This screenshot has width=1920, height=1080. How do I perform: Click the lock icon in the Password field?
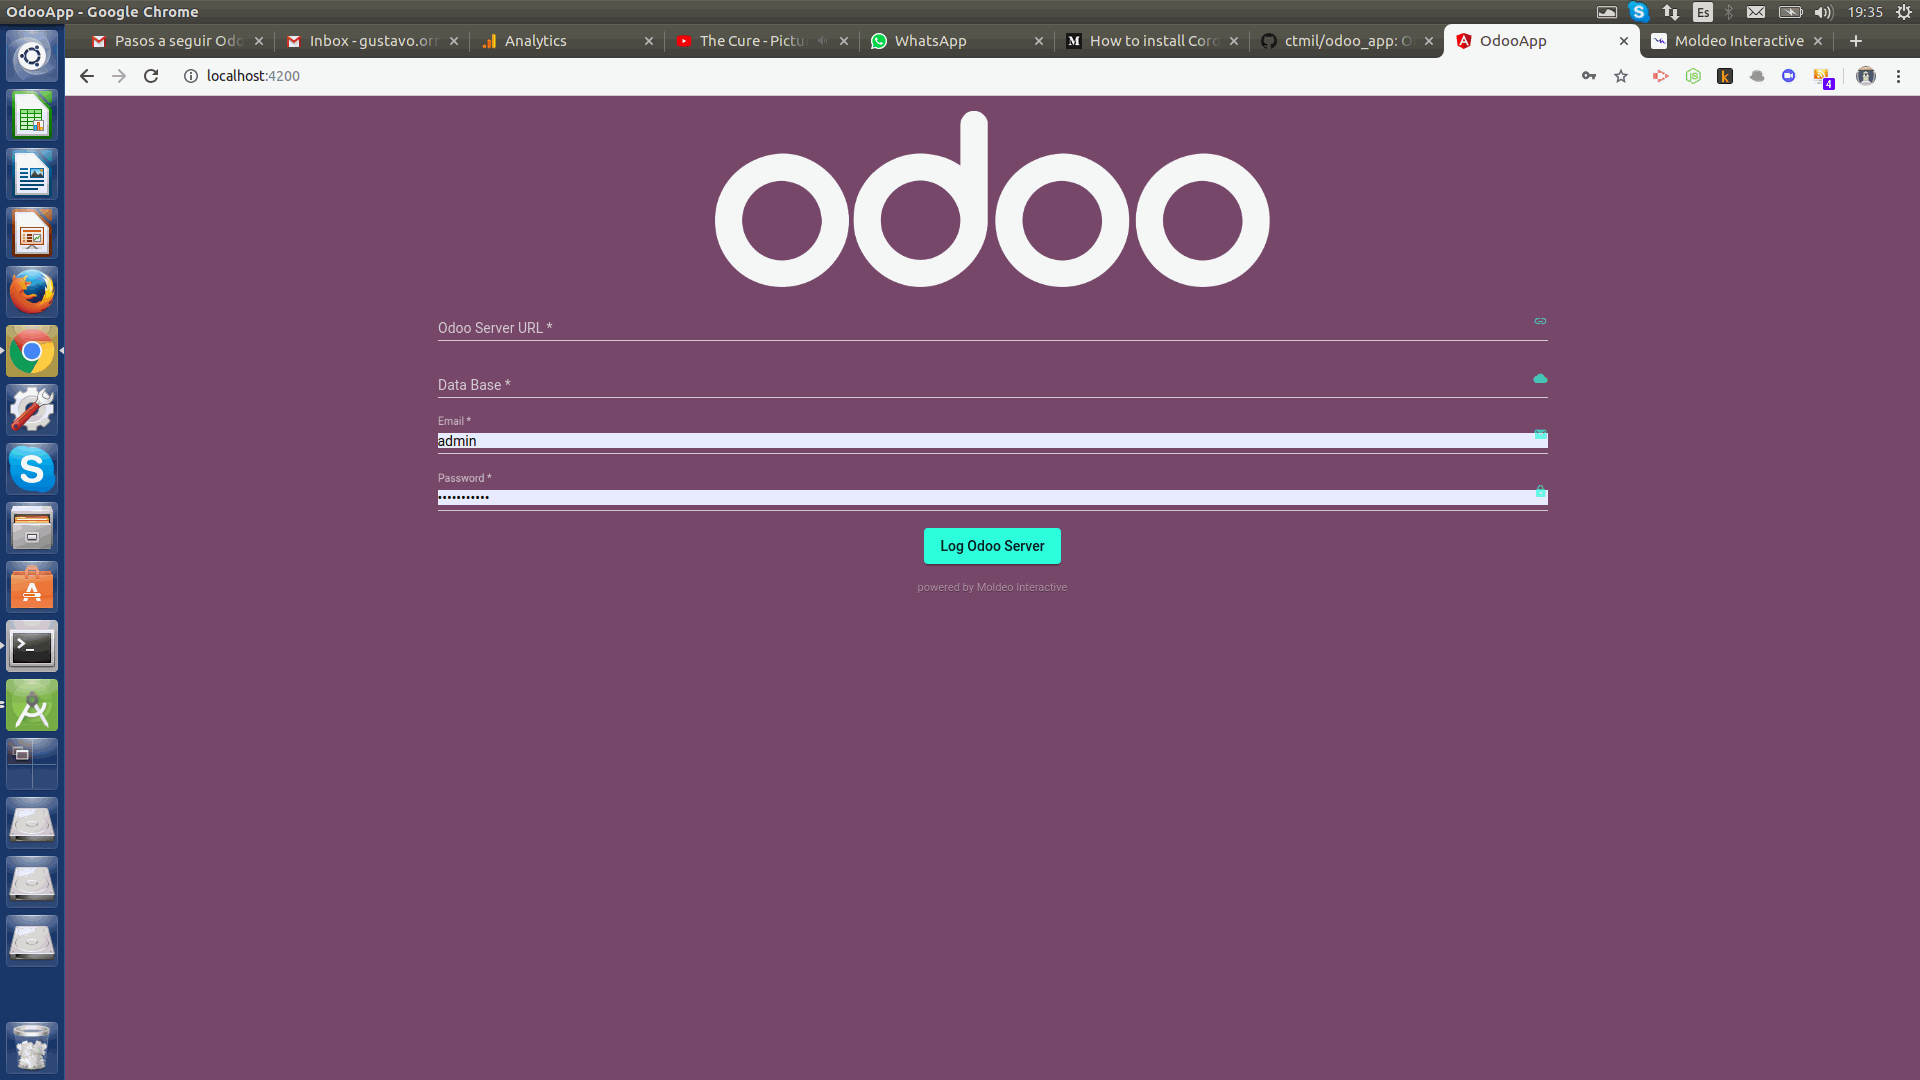coord(1541,492)
